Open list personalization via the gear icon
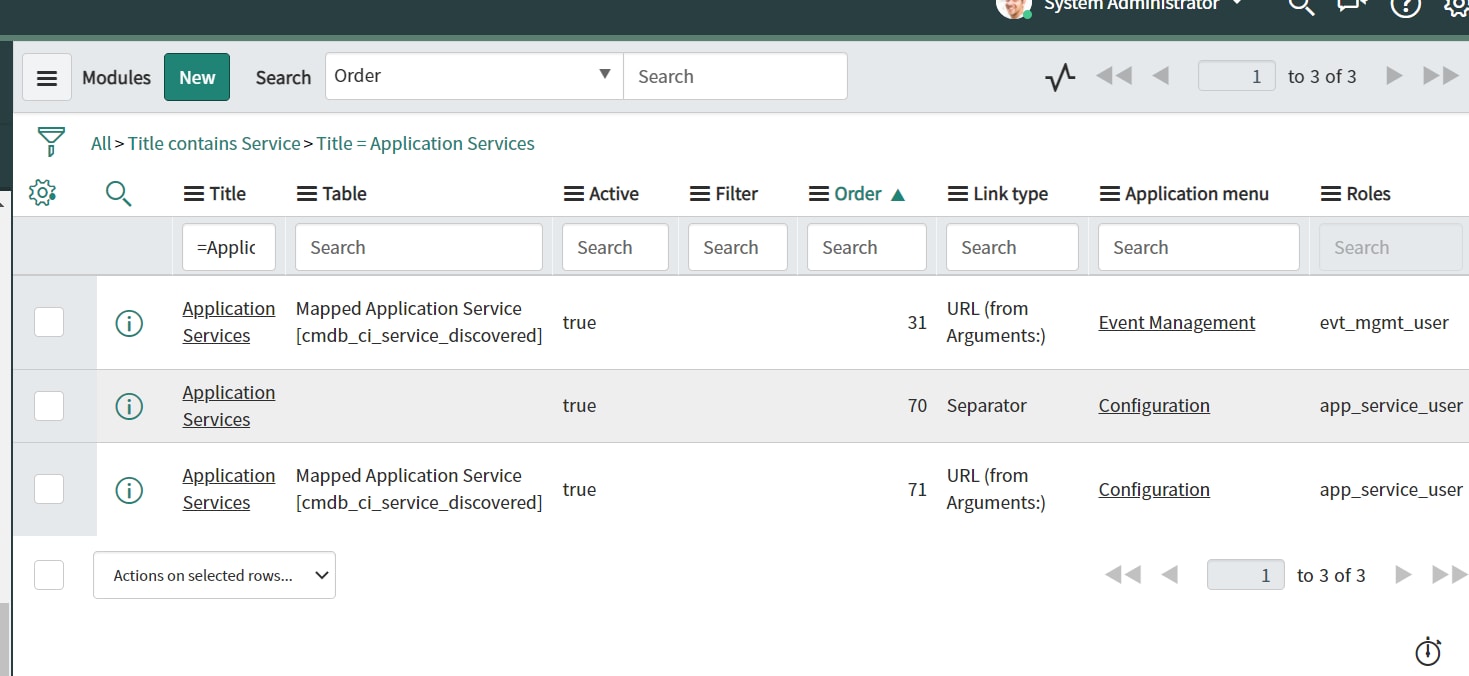 [43, 193]
